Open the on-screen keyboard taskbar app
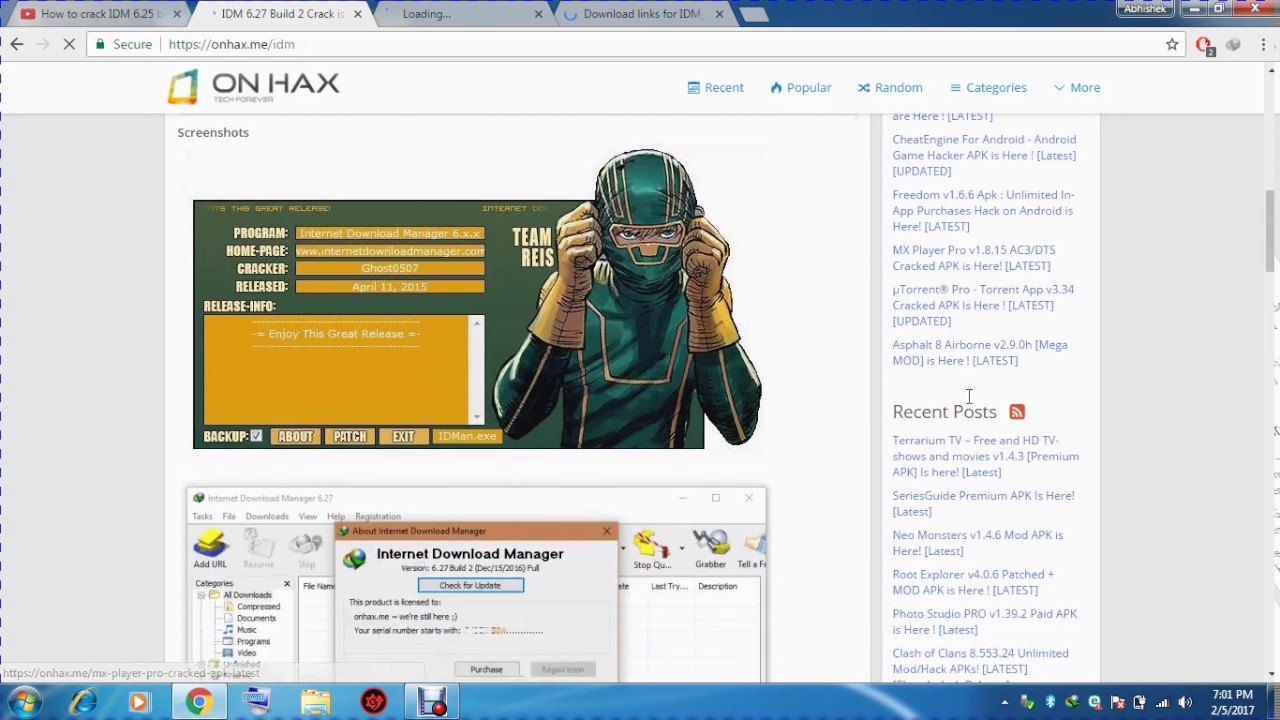Viewport: 1280px width, 720px height. coord(257,702)
